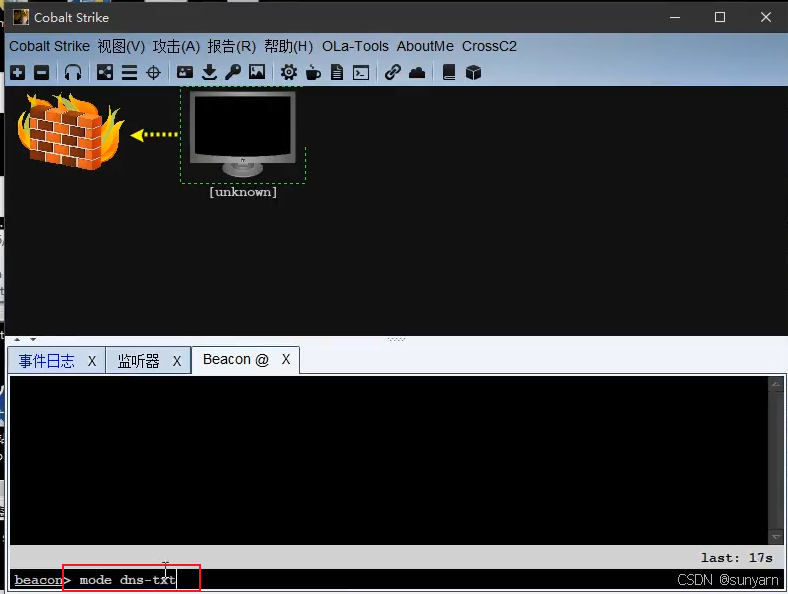Click the Java coffee cup icon
788x594 pixels.
(313, 72)
